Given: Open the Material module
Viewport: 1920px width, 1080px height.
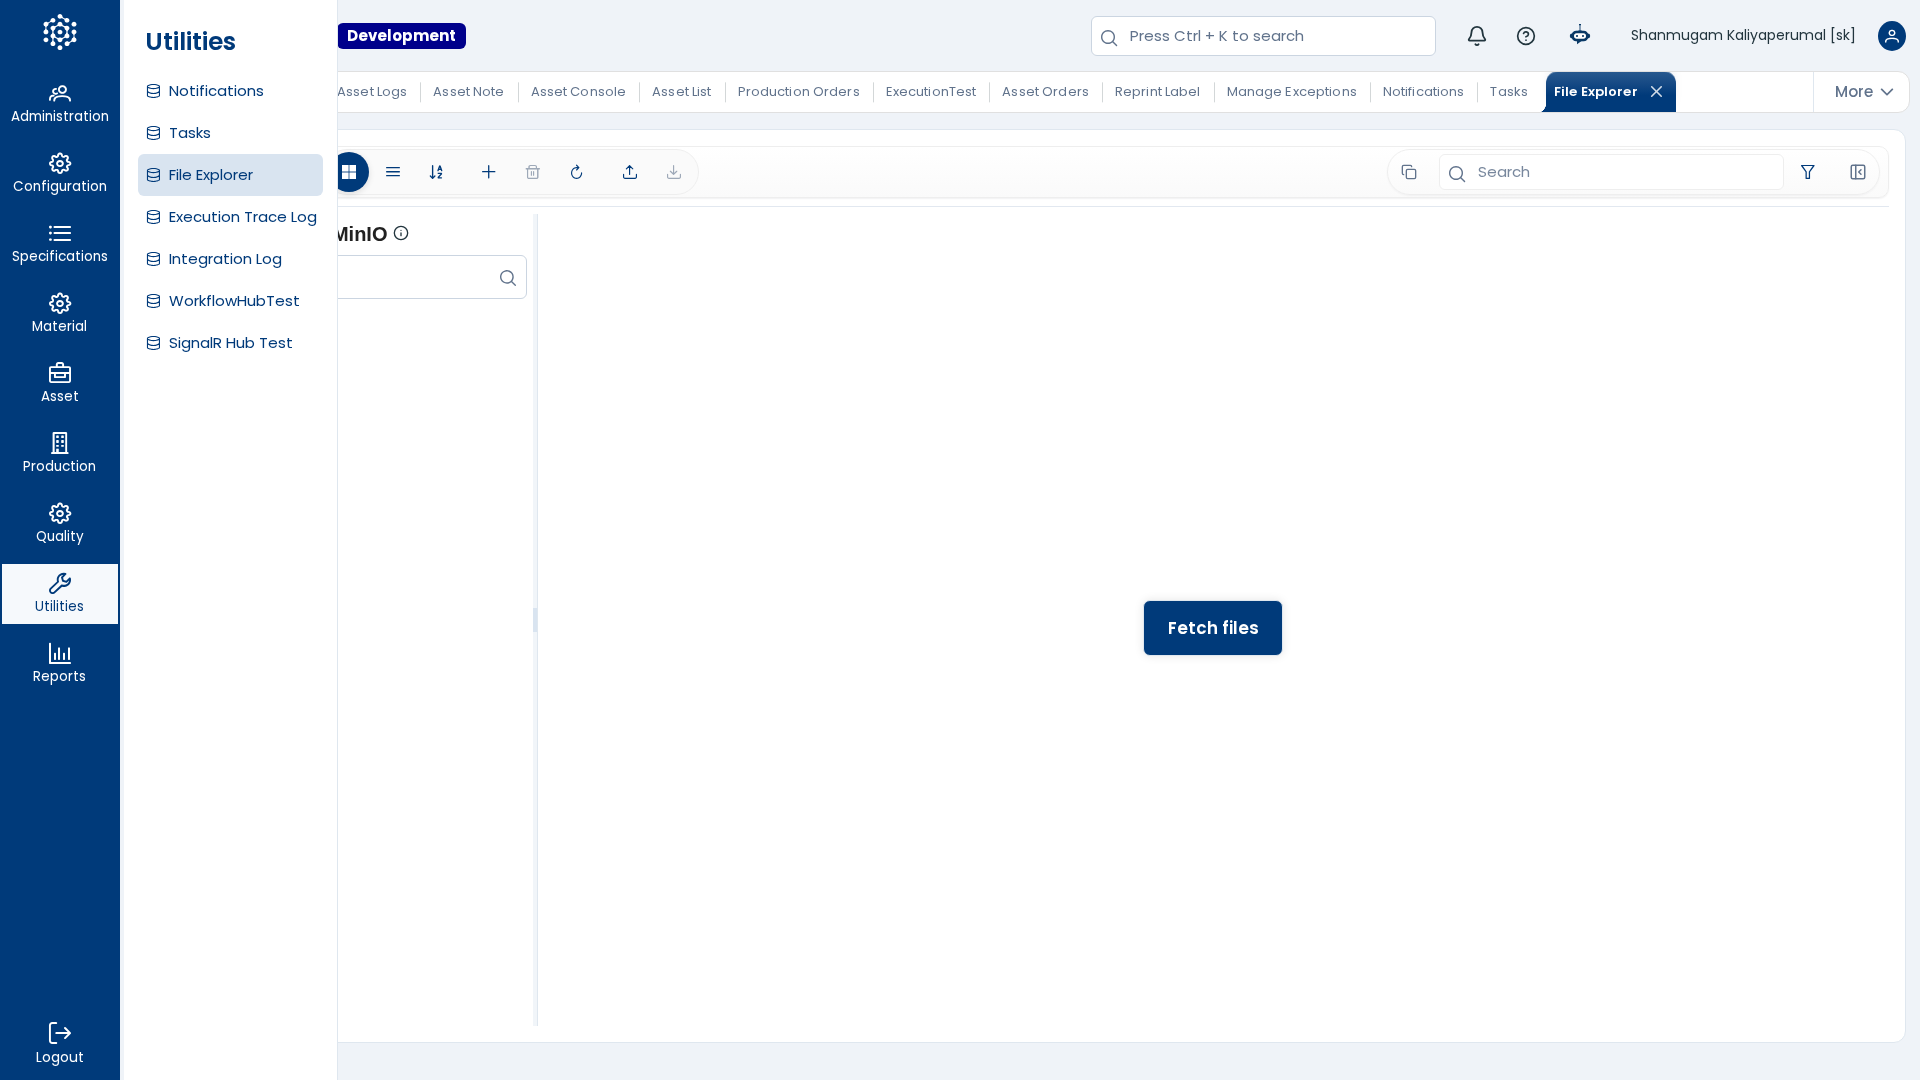Looking at the screenshot, I should point(60,314).
